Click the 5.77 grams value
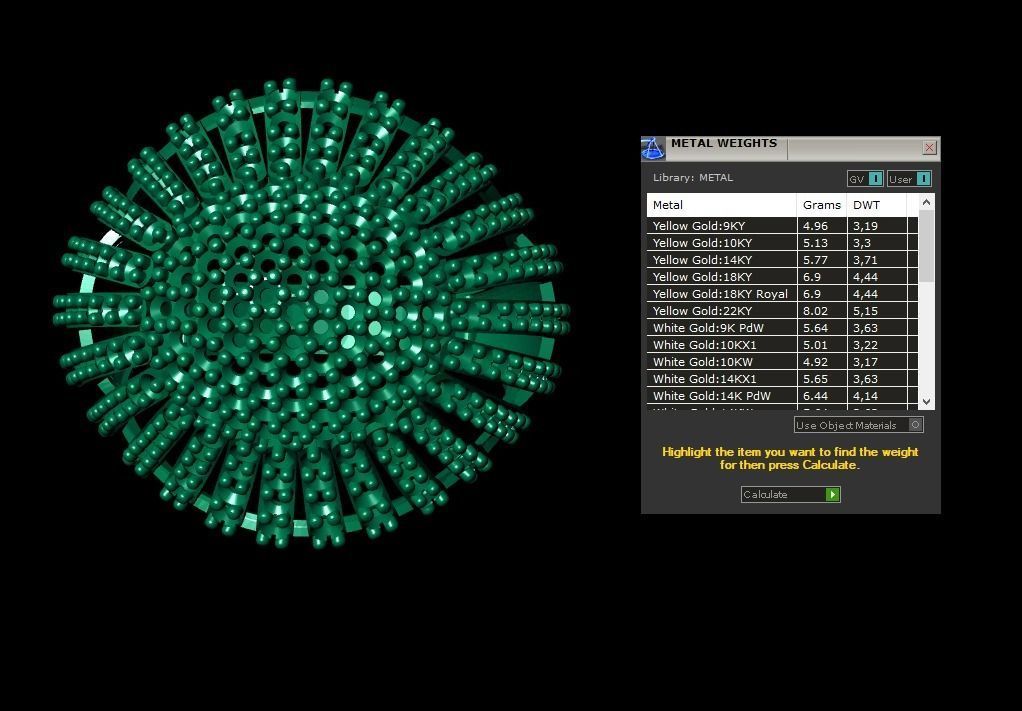The width and height of the screenshot is (1022, 711). (x=815, y=260)
